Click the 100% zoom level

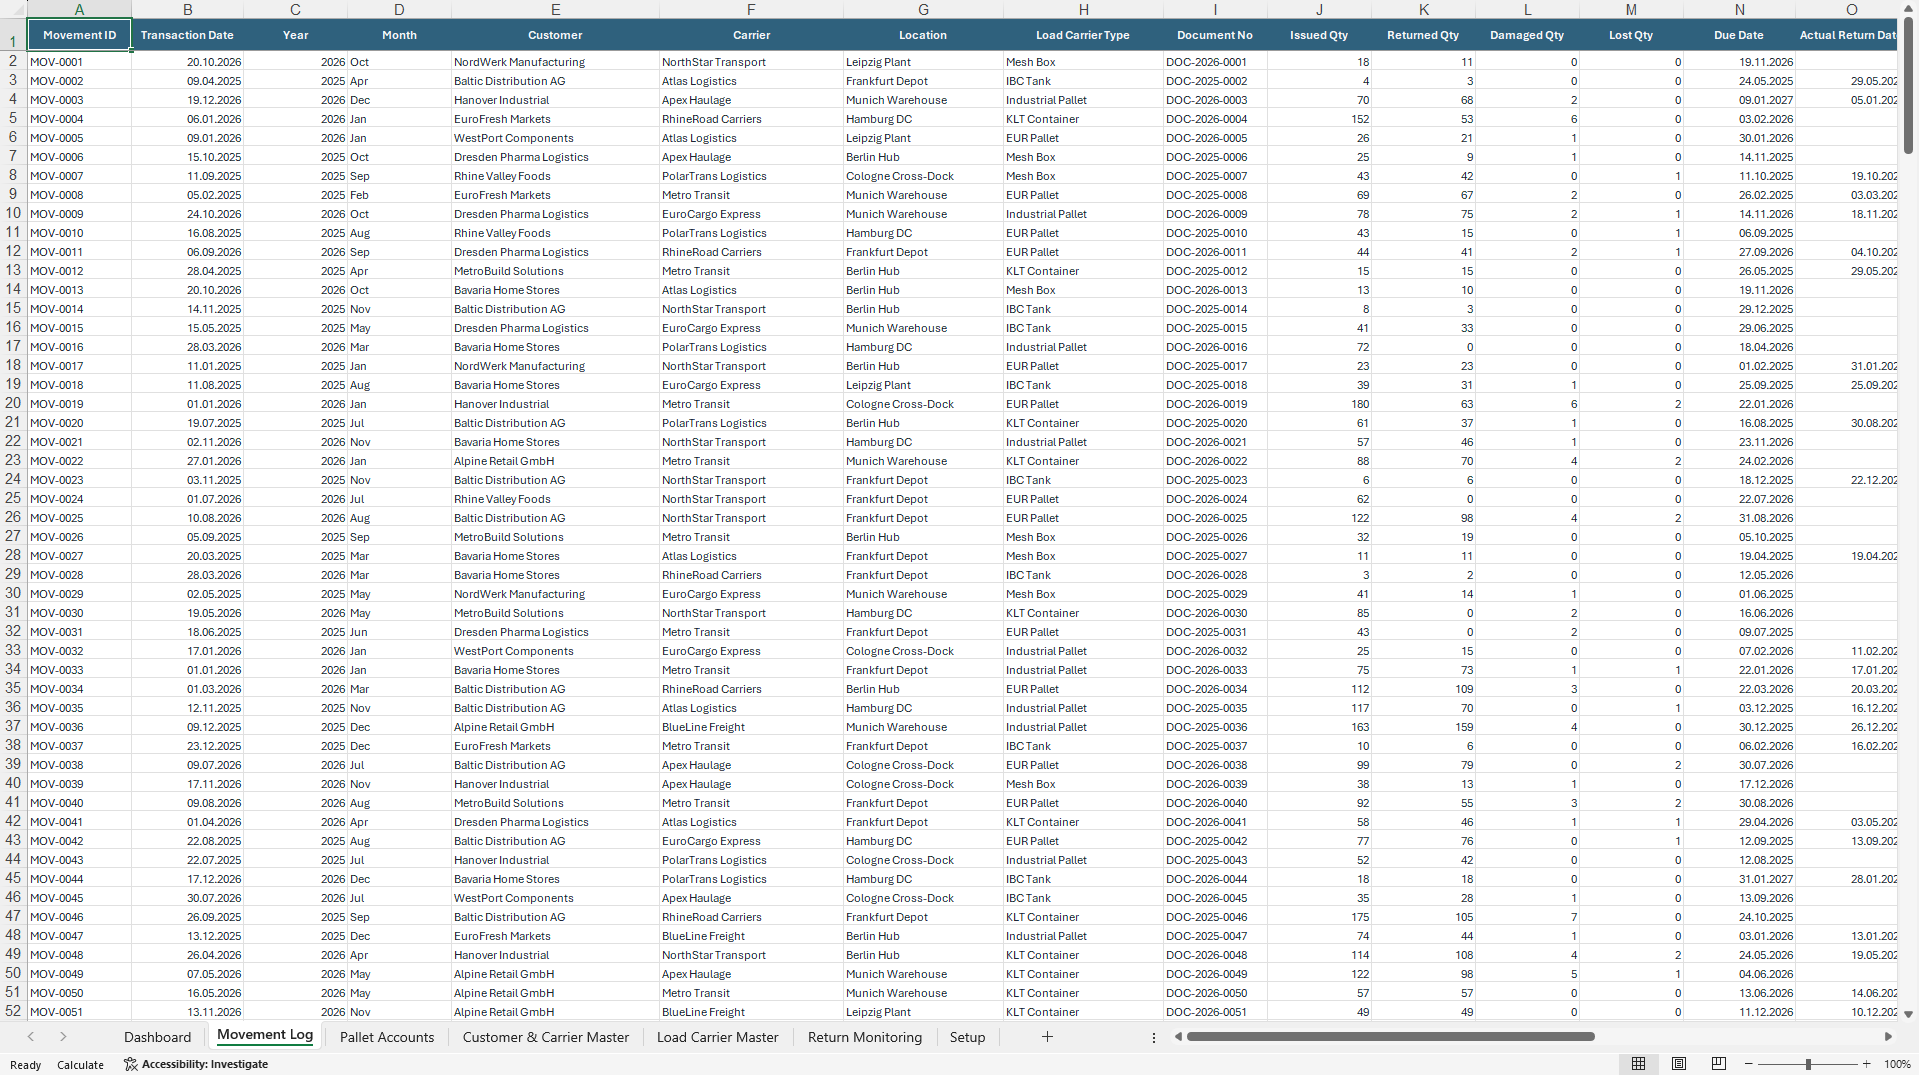1897,1064
